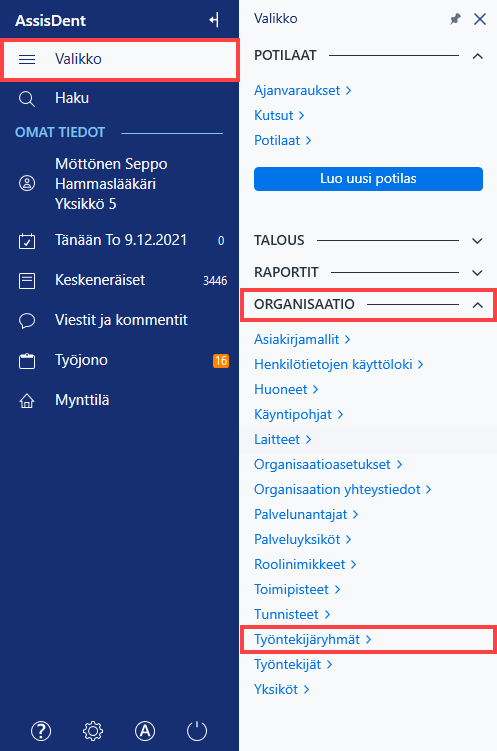Open user profile icon for Möttönen Seppo
Screen dimensions: 497x751
point(27,183)
